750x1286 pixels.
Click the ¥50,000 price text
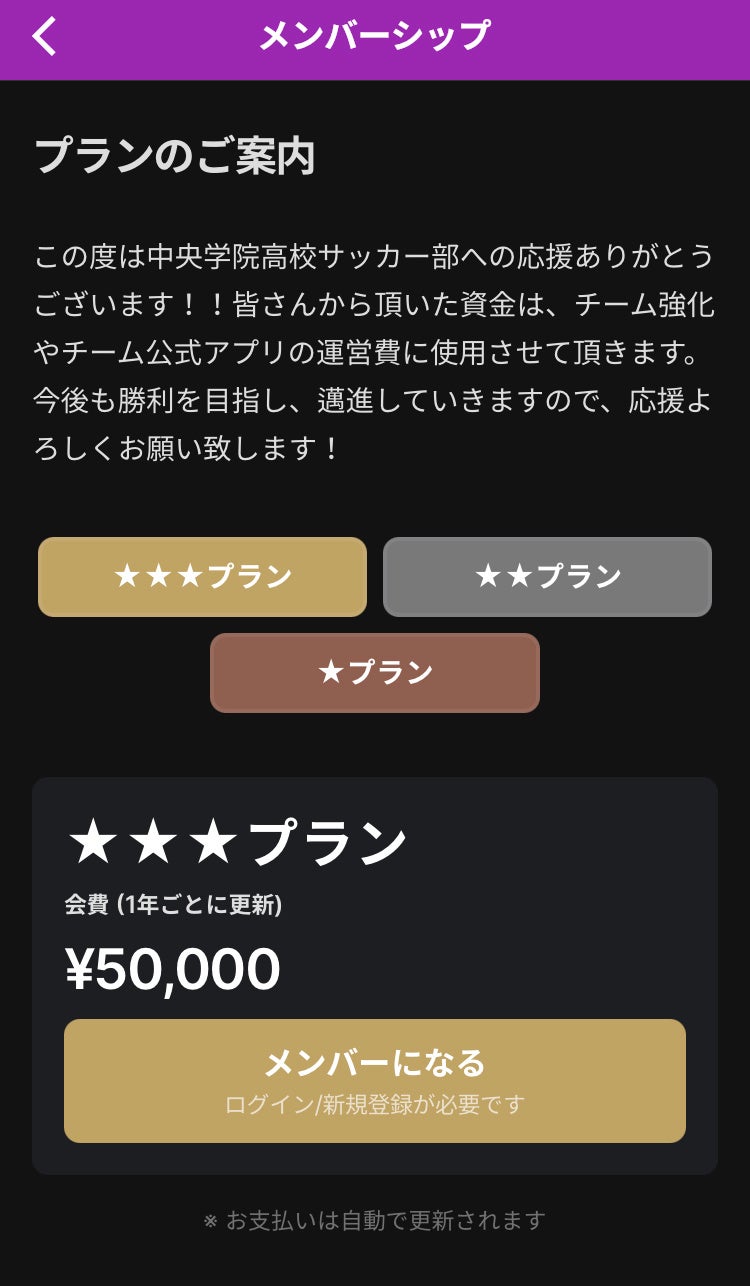(173, 969)
